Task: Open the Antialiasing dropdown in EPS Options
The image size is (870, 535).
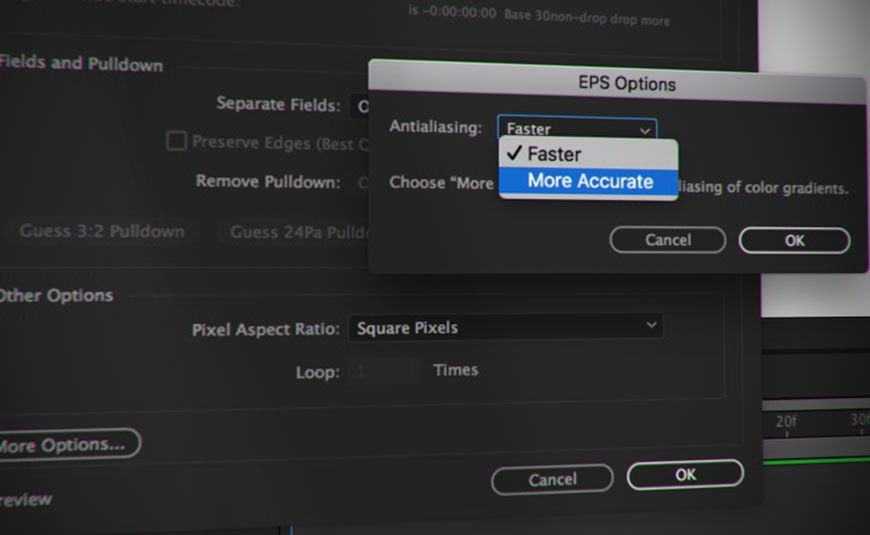Action: [577, 128]
